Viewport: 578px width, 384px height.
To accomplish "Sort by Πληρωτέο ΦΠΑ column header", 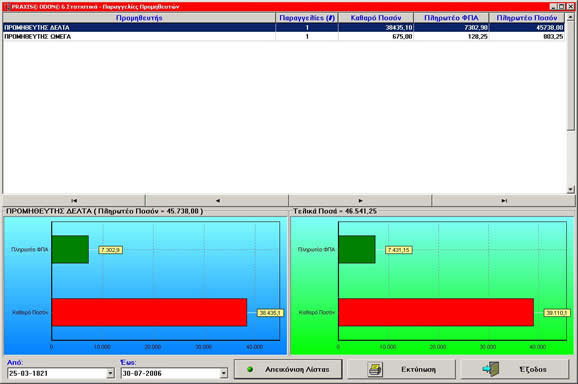I will pyautogui.click(x=451, y=18).
